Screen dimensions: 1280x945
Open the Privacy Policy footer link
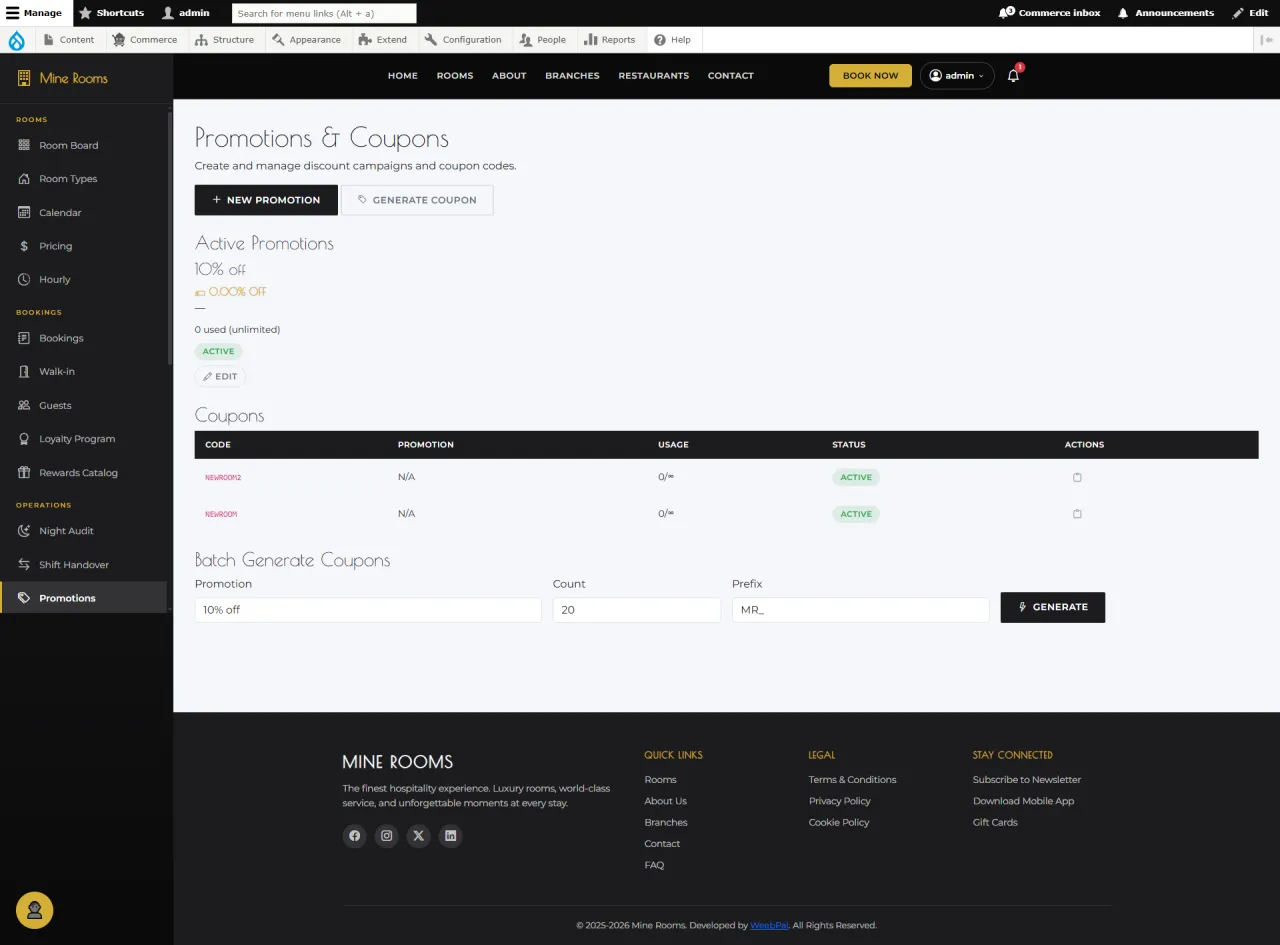pyautogui.click(x=840, y=801)
